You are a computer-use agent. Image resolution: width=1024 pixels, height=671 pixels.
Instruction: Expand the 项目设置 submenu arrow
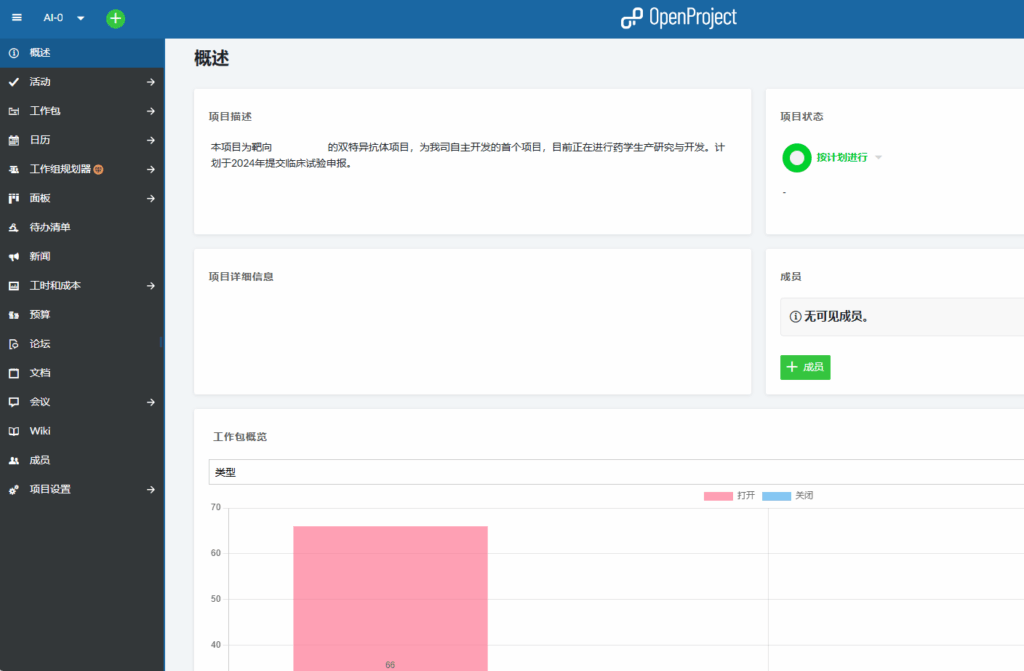pyautogui.click(x=151, y=489)
